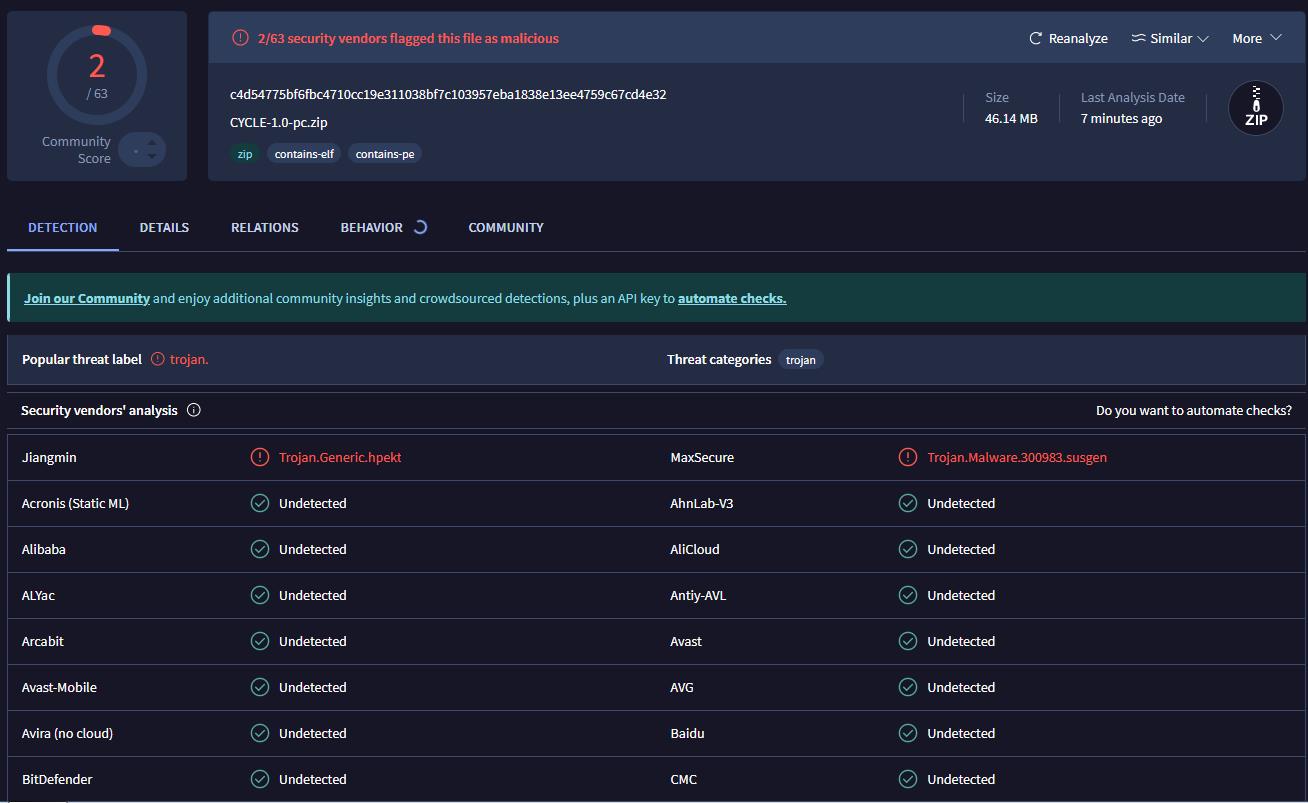Click the Similar files icon
Viewport: 1308px width, 803px height.
coord(1138,38)
